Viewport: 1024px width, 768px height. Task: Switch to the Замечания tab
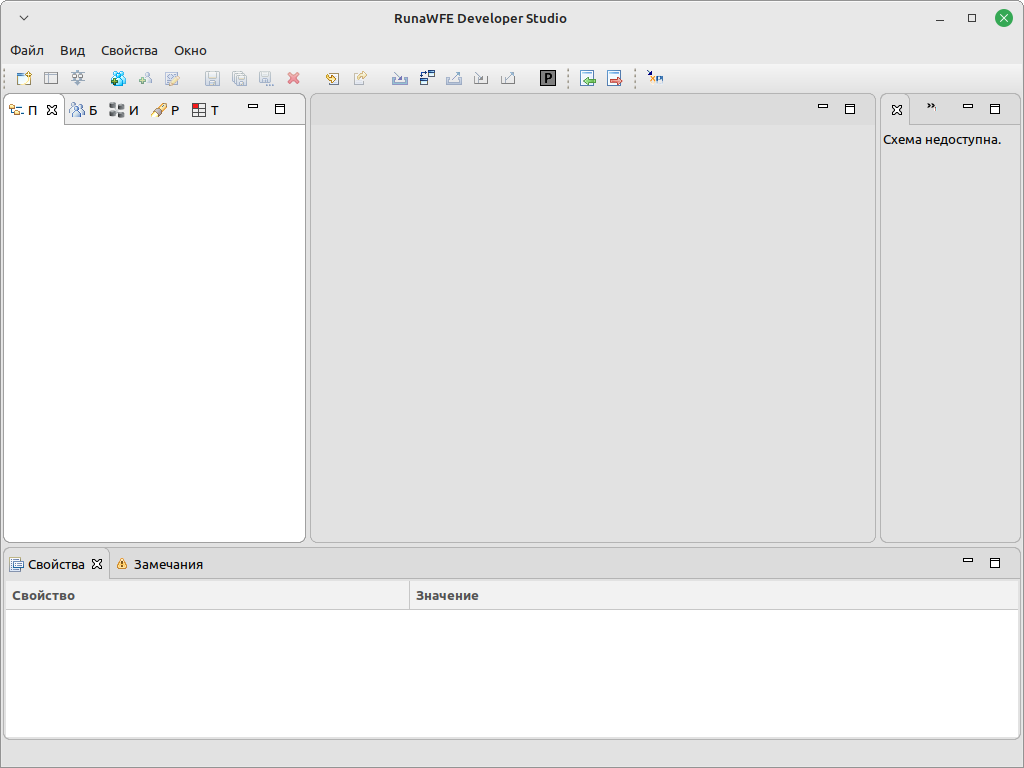[x=160, y=564]
